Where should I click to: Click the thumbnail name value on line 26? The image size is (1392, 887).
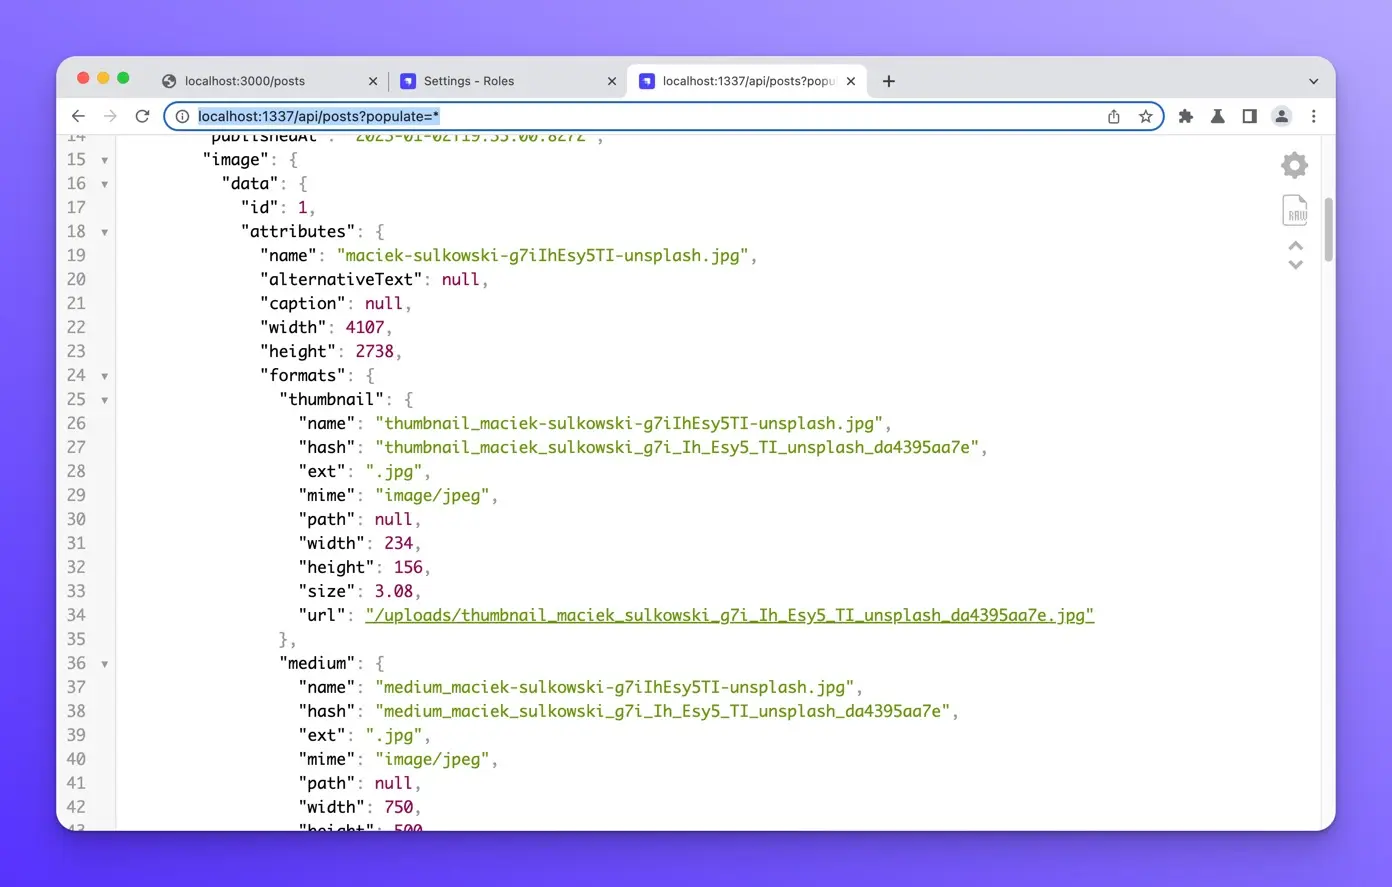click(x=629, y=423)
